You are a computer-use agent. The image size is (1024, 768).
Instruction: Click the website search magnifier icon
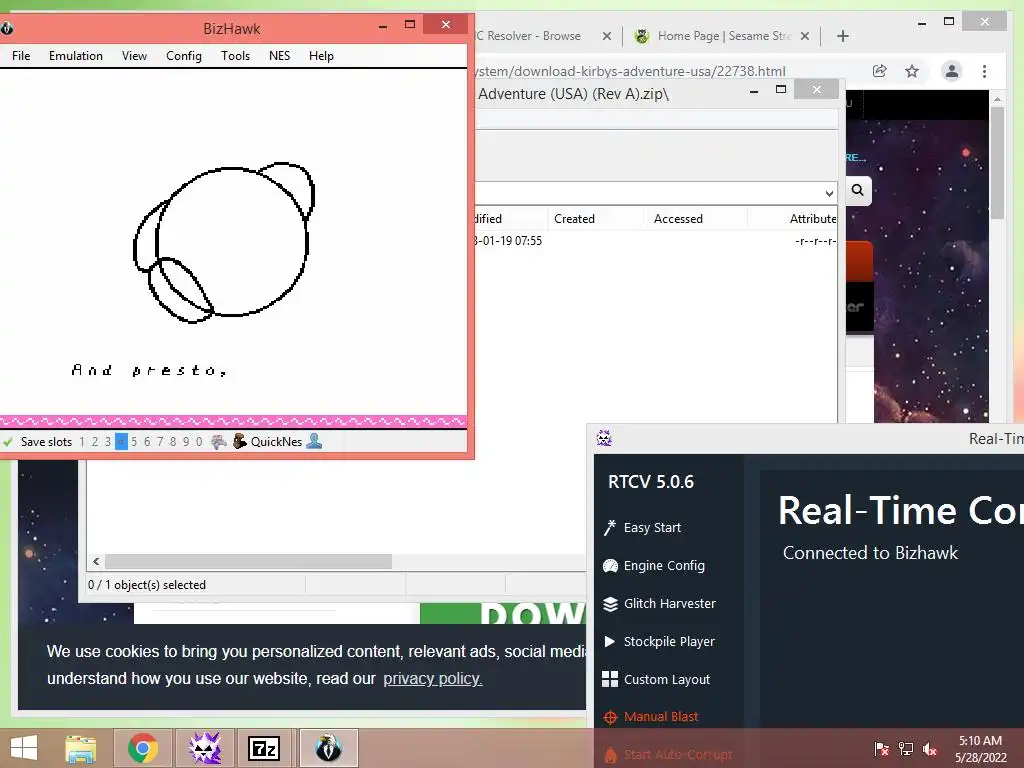coord(857,190)
